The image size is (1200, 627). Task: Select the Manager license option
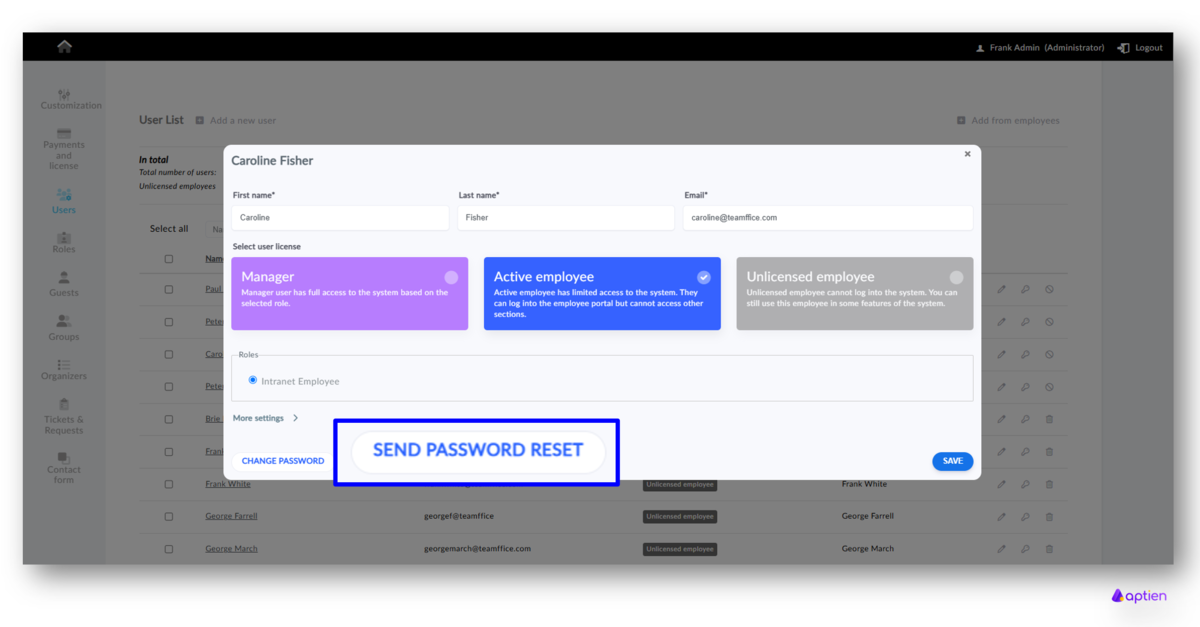(349, 293)
